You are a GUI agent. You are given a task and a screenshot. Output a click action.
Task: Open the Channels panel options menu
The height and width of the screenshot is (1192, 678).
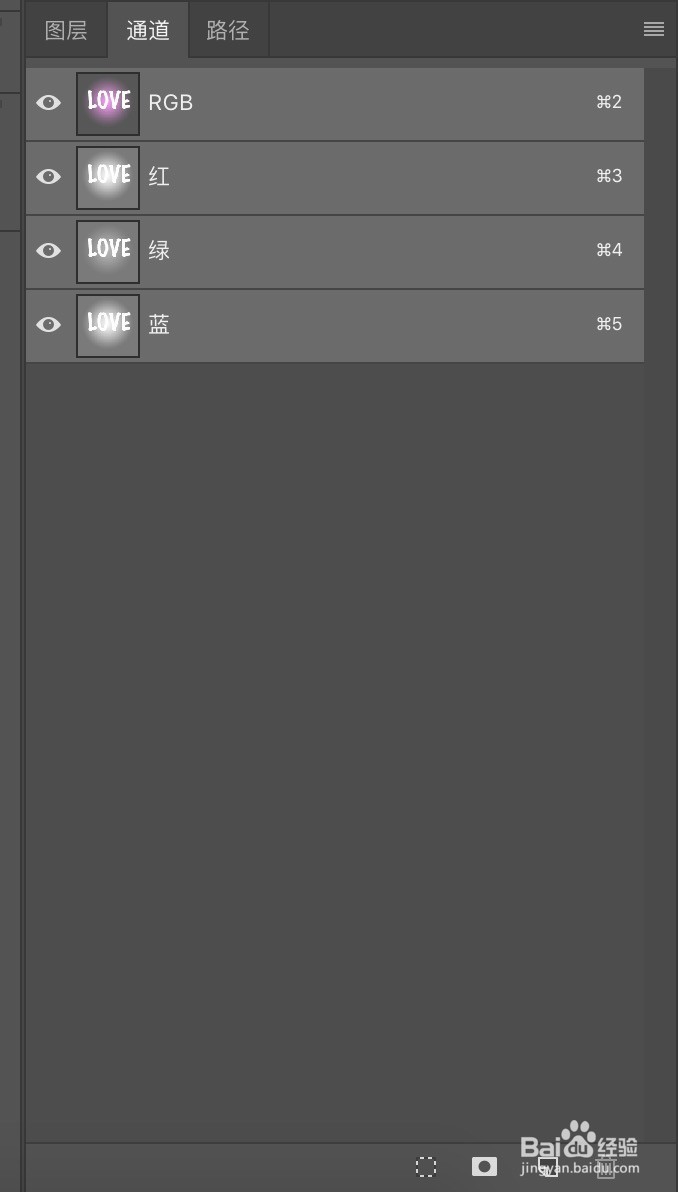pos(653,30)
